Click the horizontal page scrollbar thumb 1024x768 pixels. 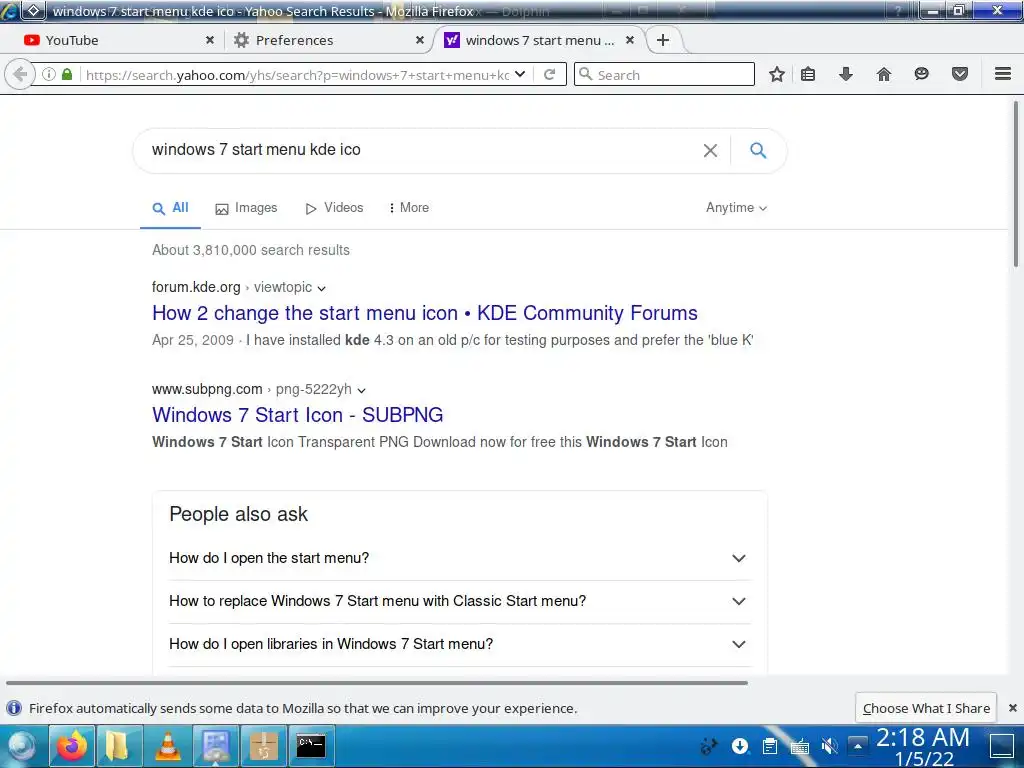pyautogui.click(x=377, y=682)
